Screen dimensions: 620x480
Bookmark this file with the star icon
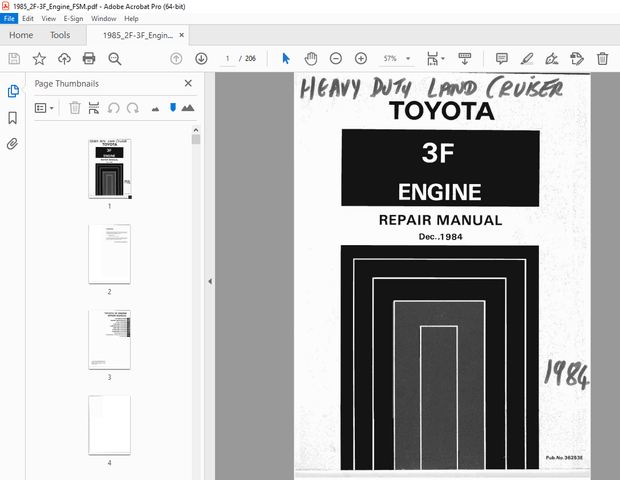pos(39,59)
